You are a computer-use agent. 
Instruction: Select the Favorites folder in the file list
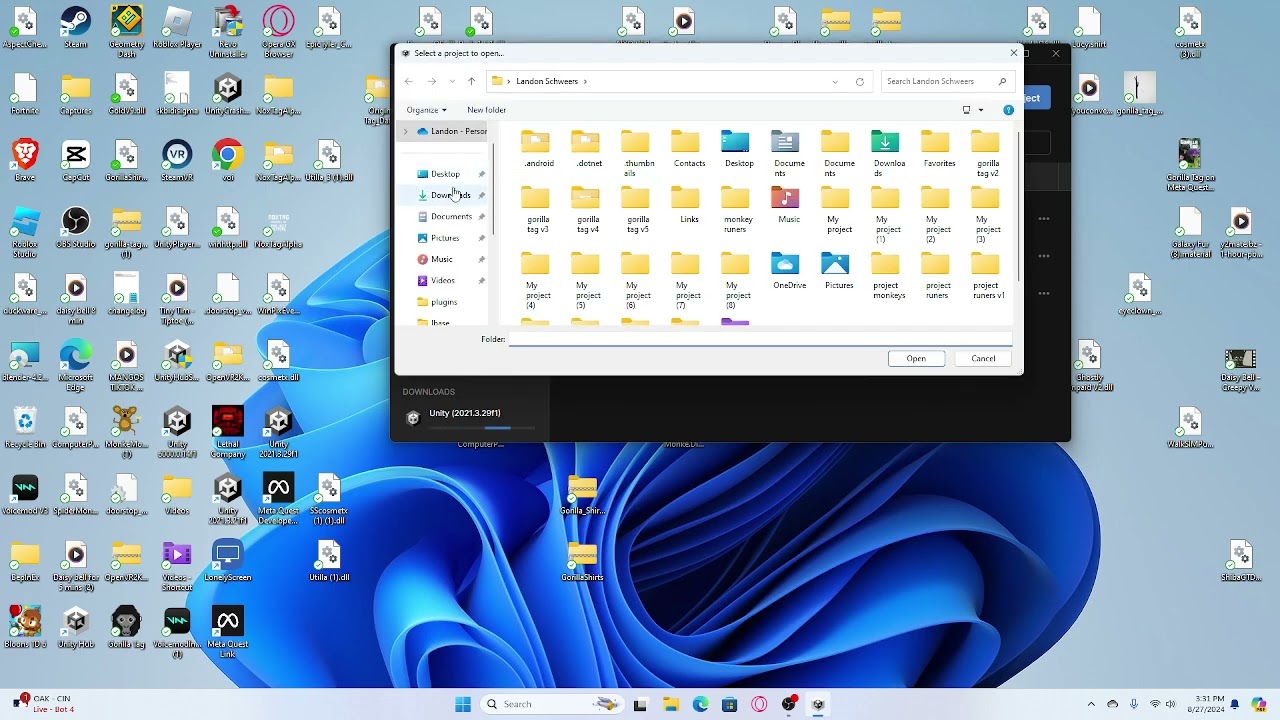[x=939, y=150]
